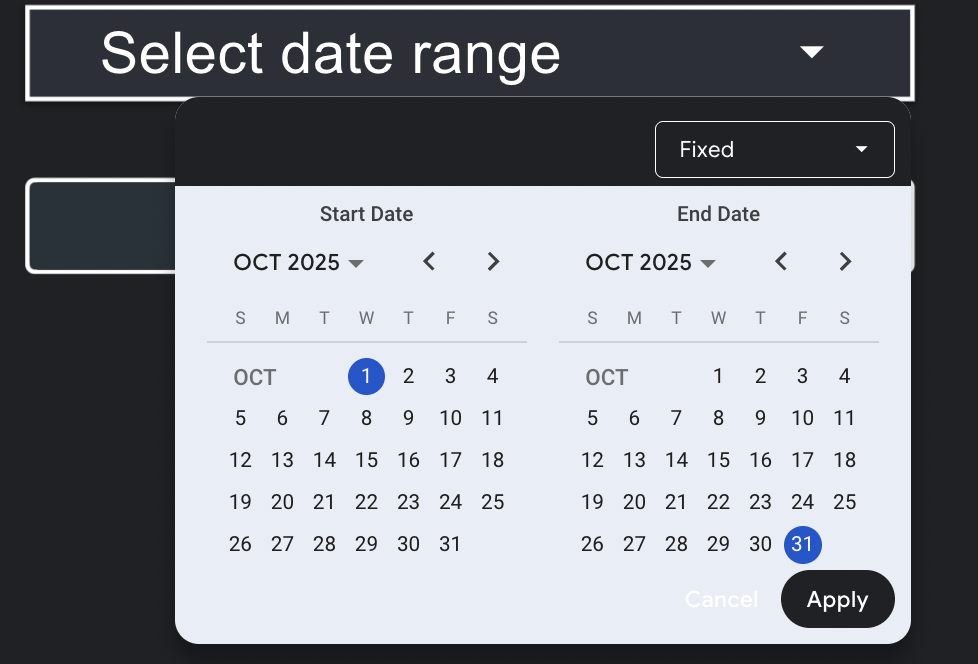
Task: Click the Cancel button
Action: (721, 599)
